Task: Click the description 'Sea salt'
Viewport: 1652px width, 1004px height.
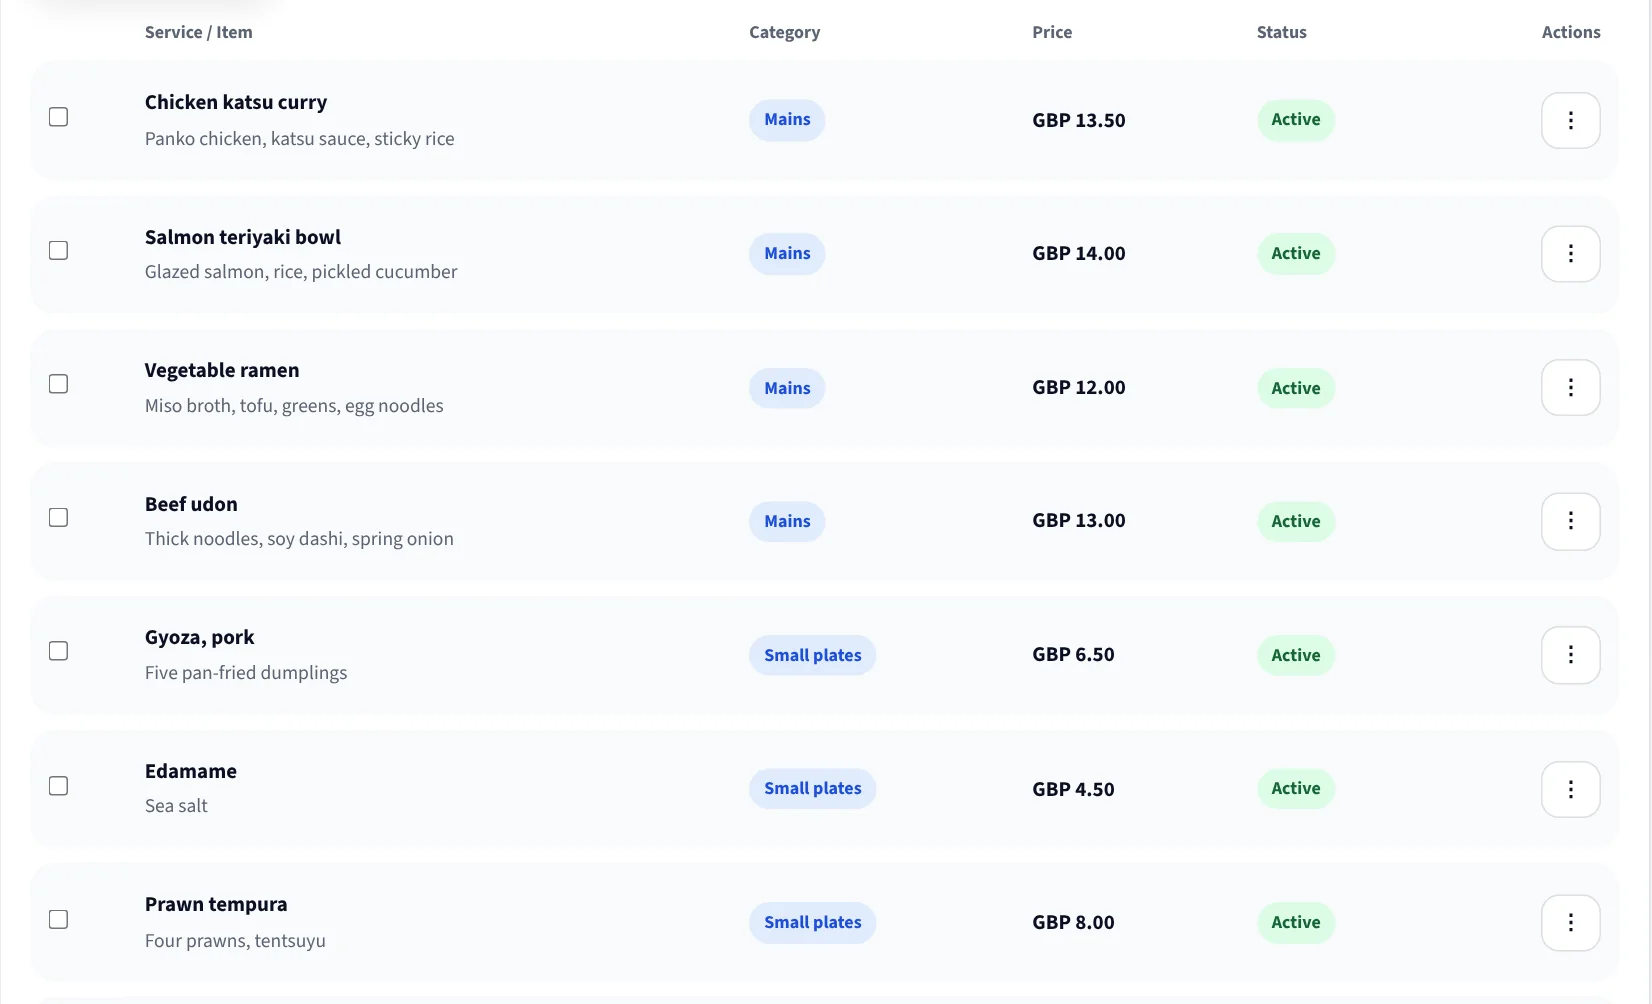Action: pos(176,806)
